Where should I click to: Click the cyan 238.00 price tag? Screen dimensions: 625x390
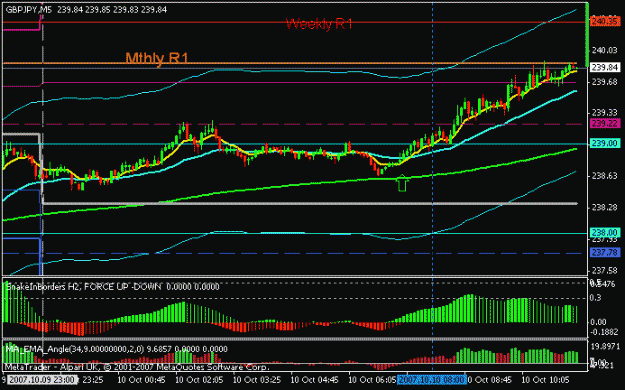click(x=605, y=232)
